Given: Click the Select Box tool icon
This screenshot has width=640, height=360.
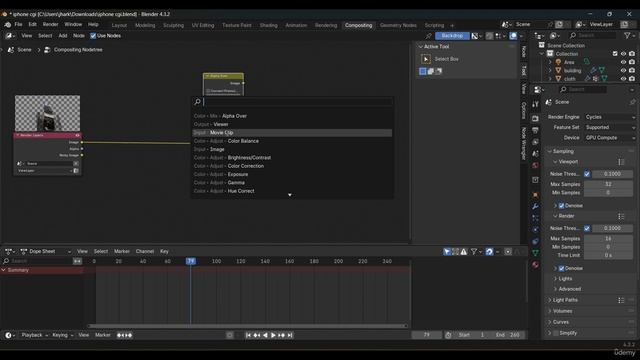Looking at the screenshot, I should 426,59.
